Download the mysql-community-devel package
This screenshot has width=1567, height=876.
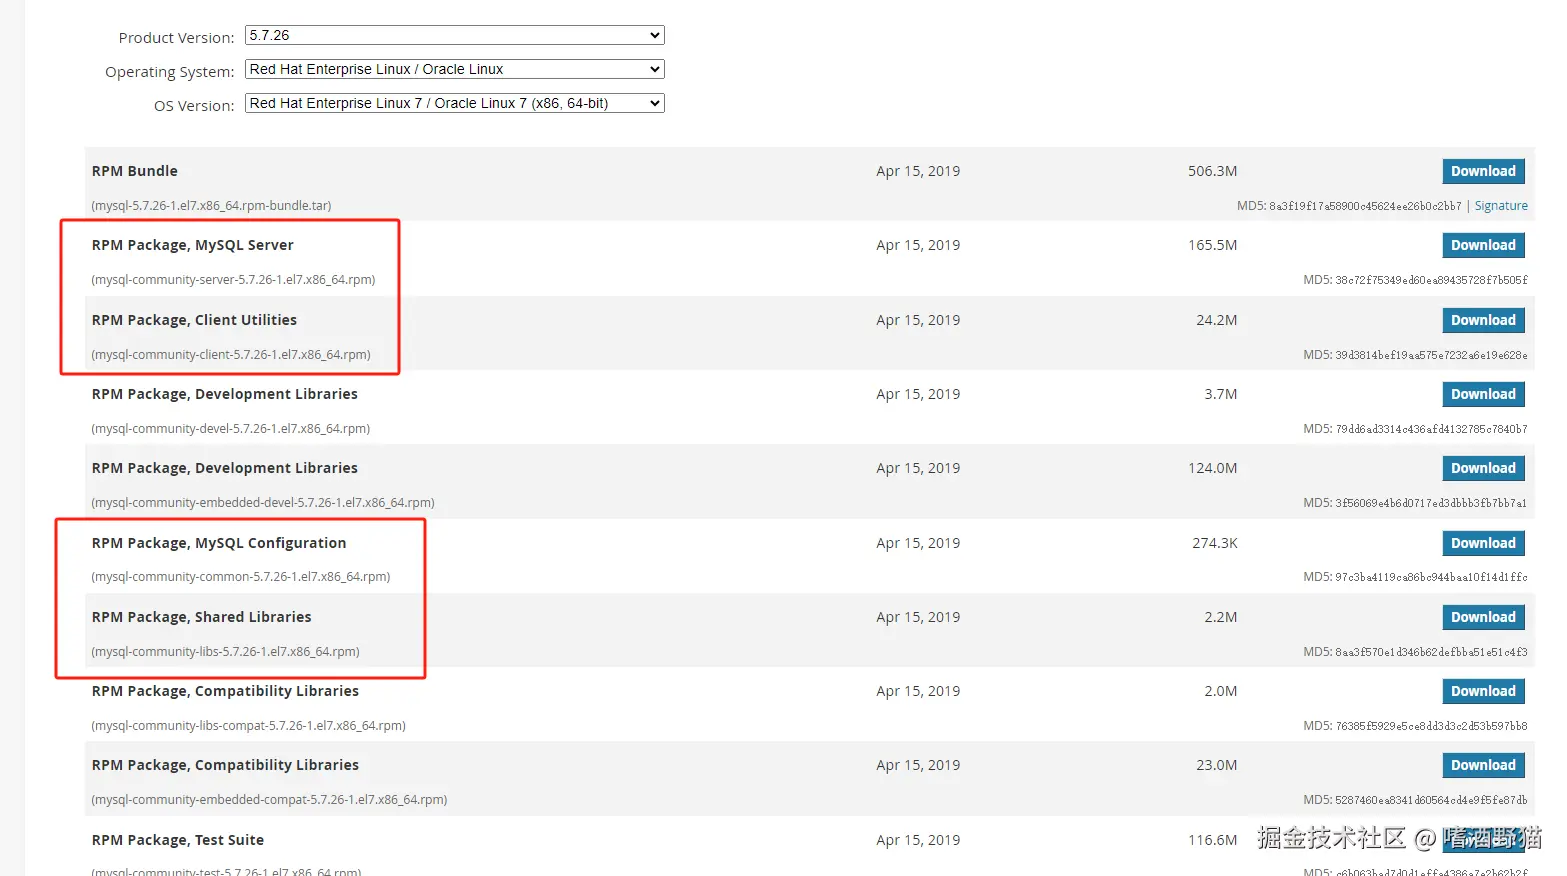pos(1483,394)
